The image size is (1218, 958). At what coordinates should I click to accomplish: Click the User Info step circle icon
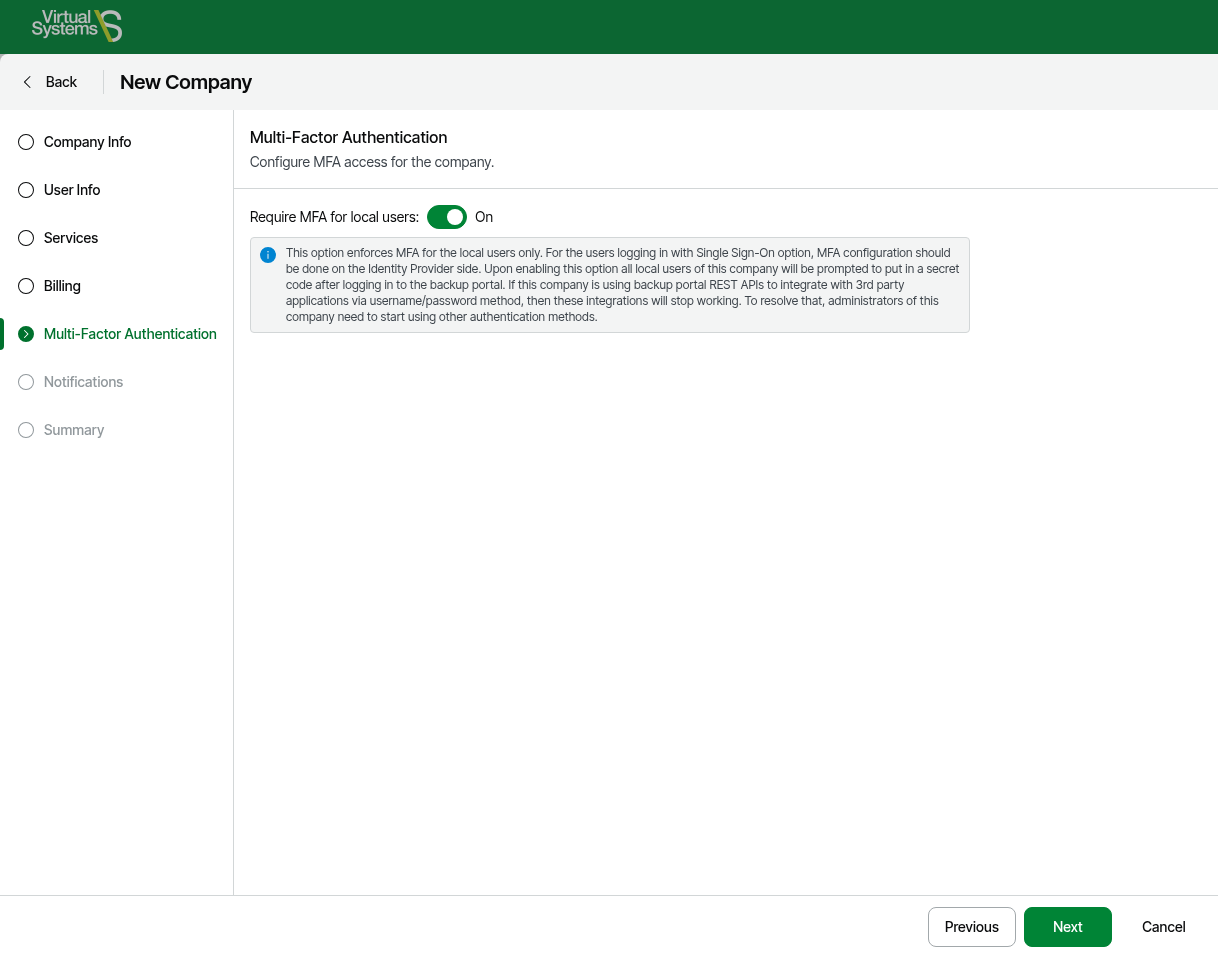pyautogui.click(x=26, y=190)
